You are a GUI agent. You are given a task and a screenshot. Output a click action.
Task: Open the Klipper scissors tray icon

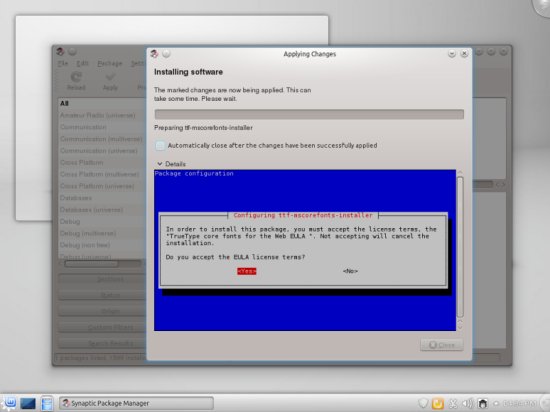[453, 404]
